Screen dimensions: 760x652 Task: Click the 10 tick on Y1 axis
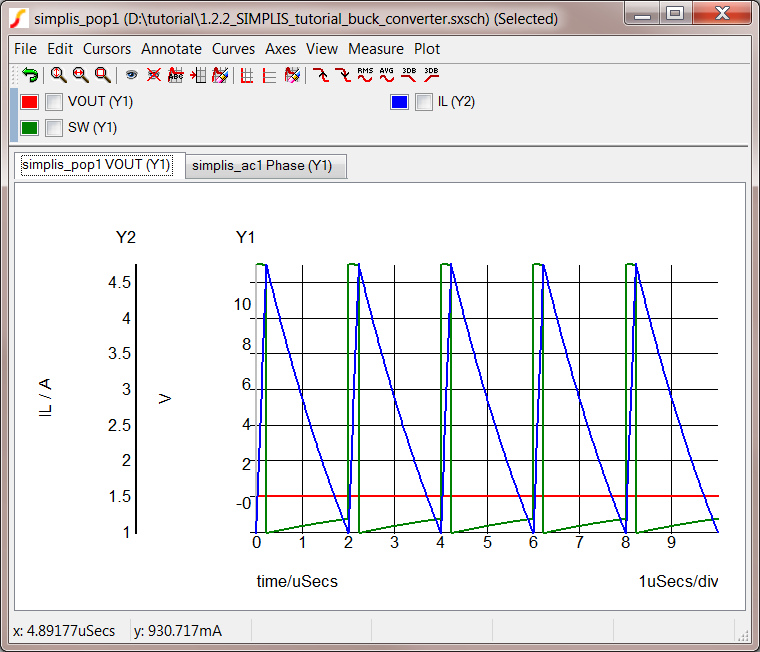242,305
